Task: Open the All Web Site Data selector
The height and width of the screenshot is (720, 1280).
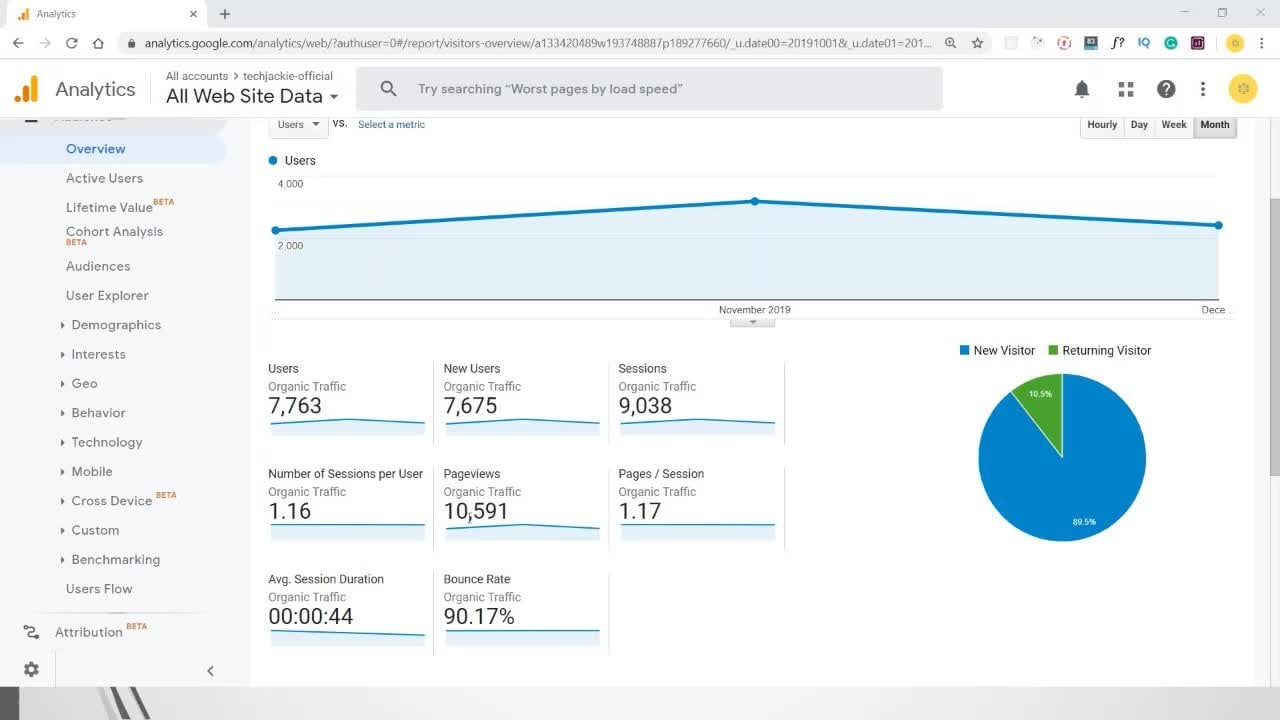Action: 252,96
